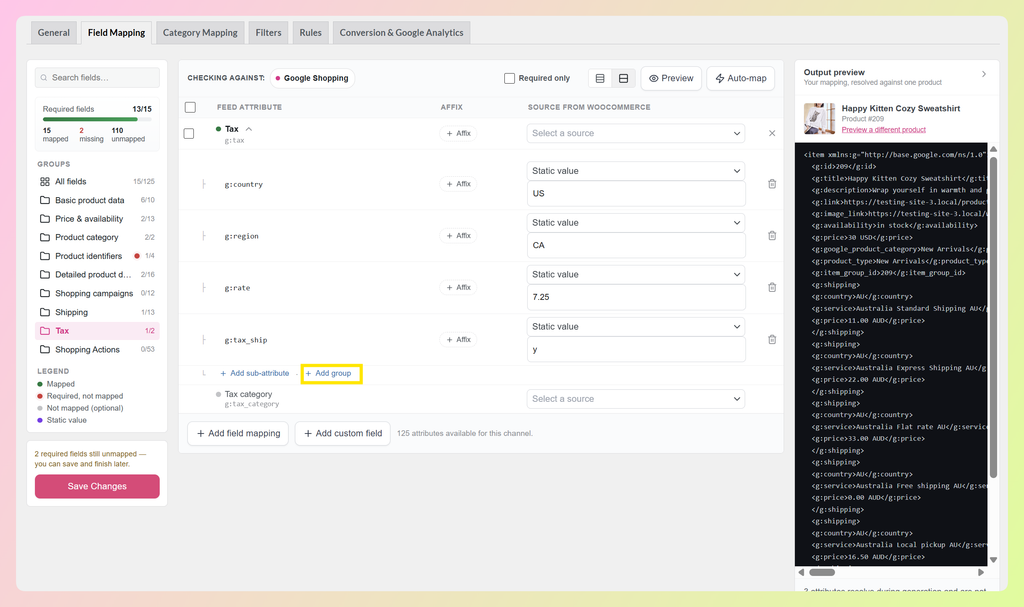Preview a different product link
Image resolution: width=1024 pixels, height=607 pixels.
tap(884, 130)
